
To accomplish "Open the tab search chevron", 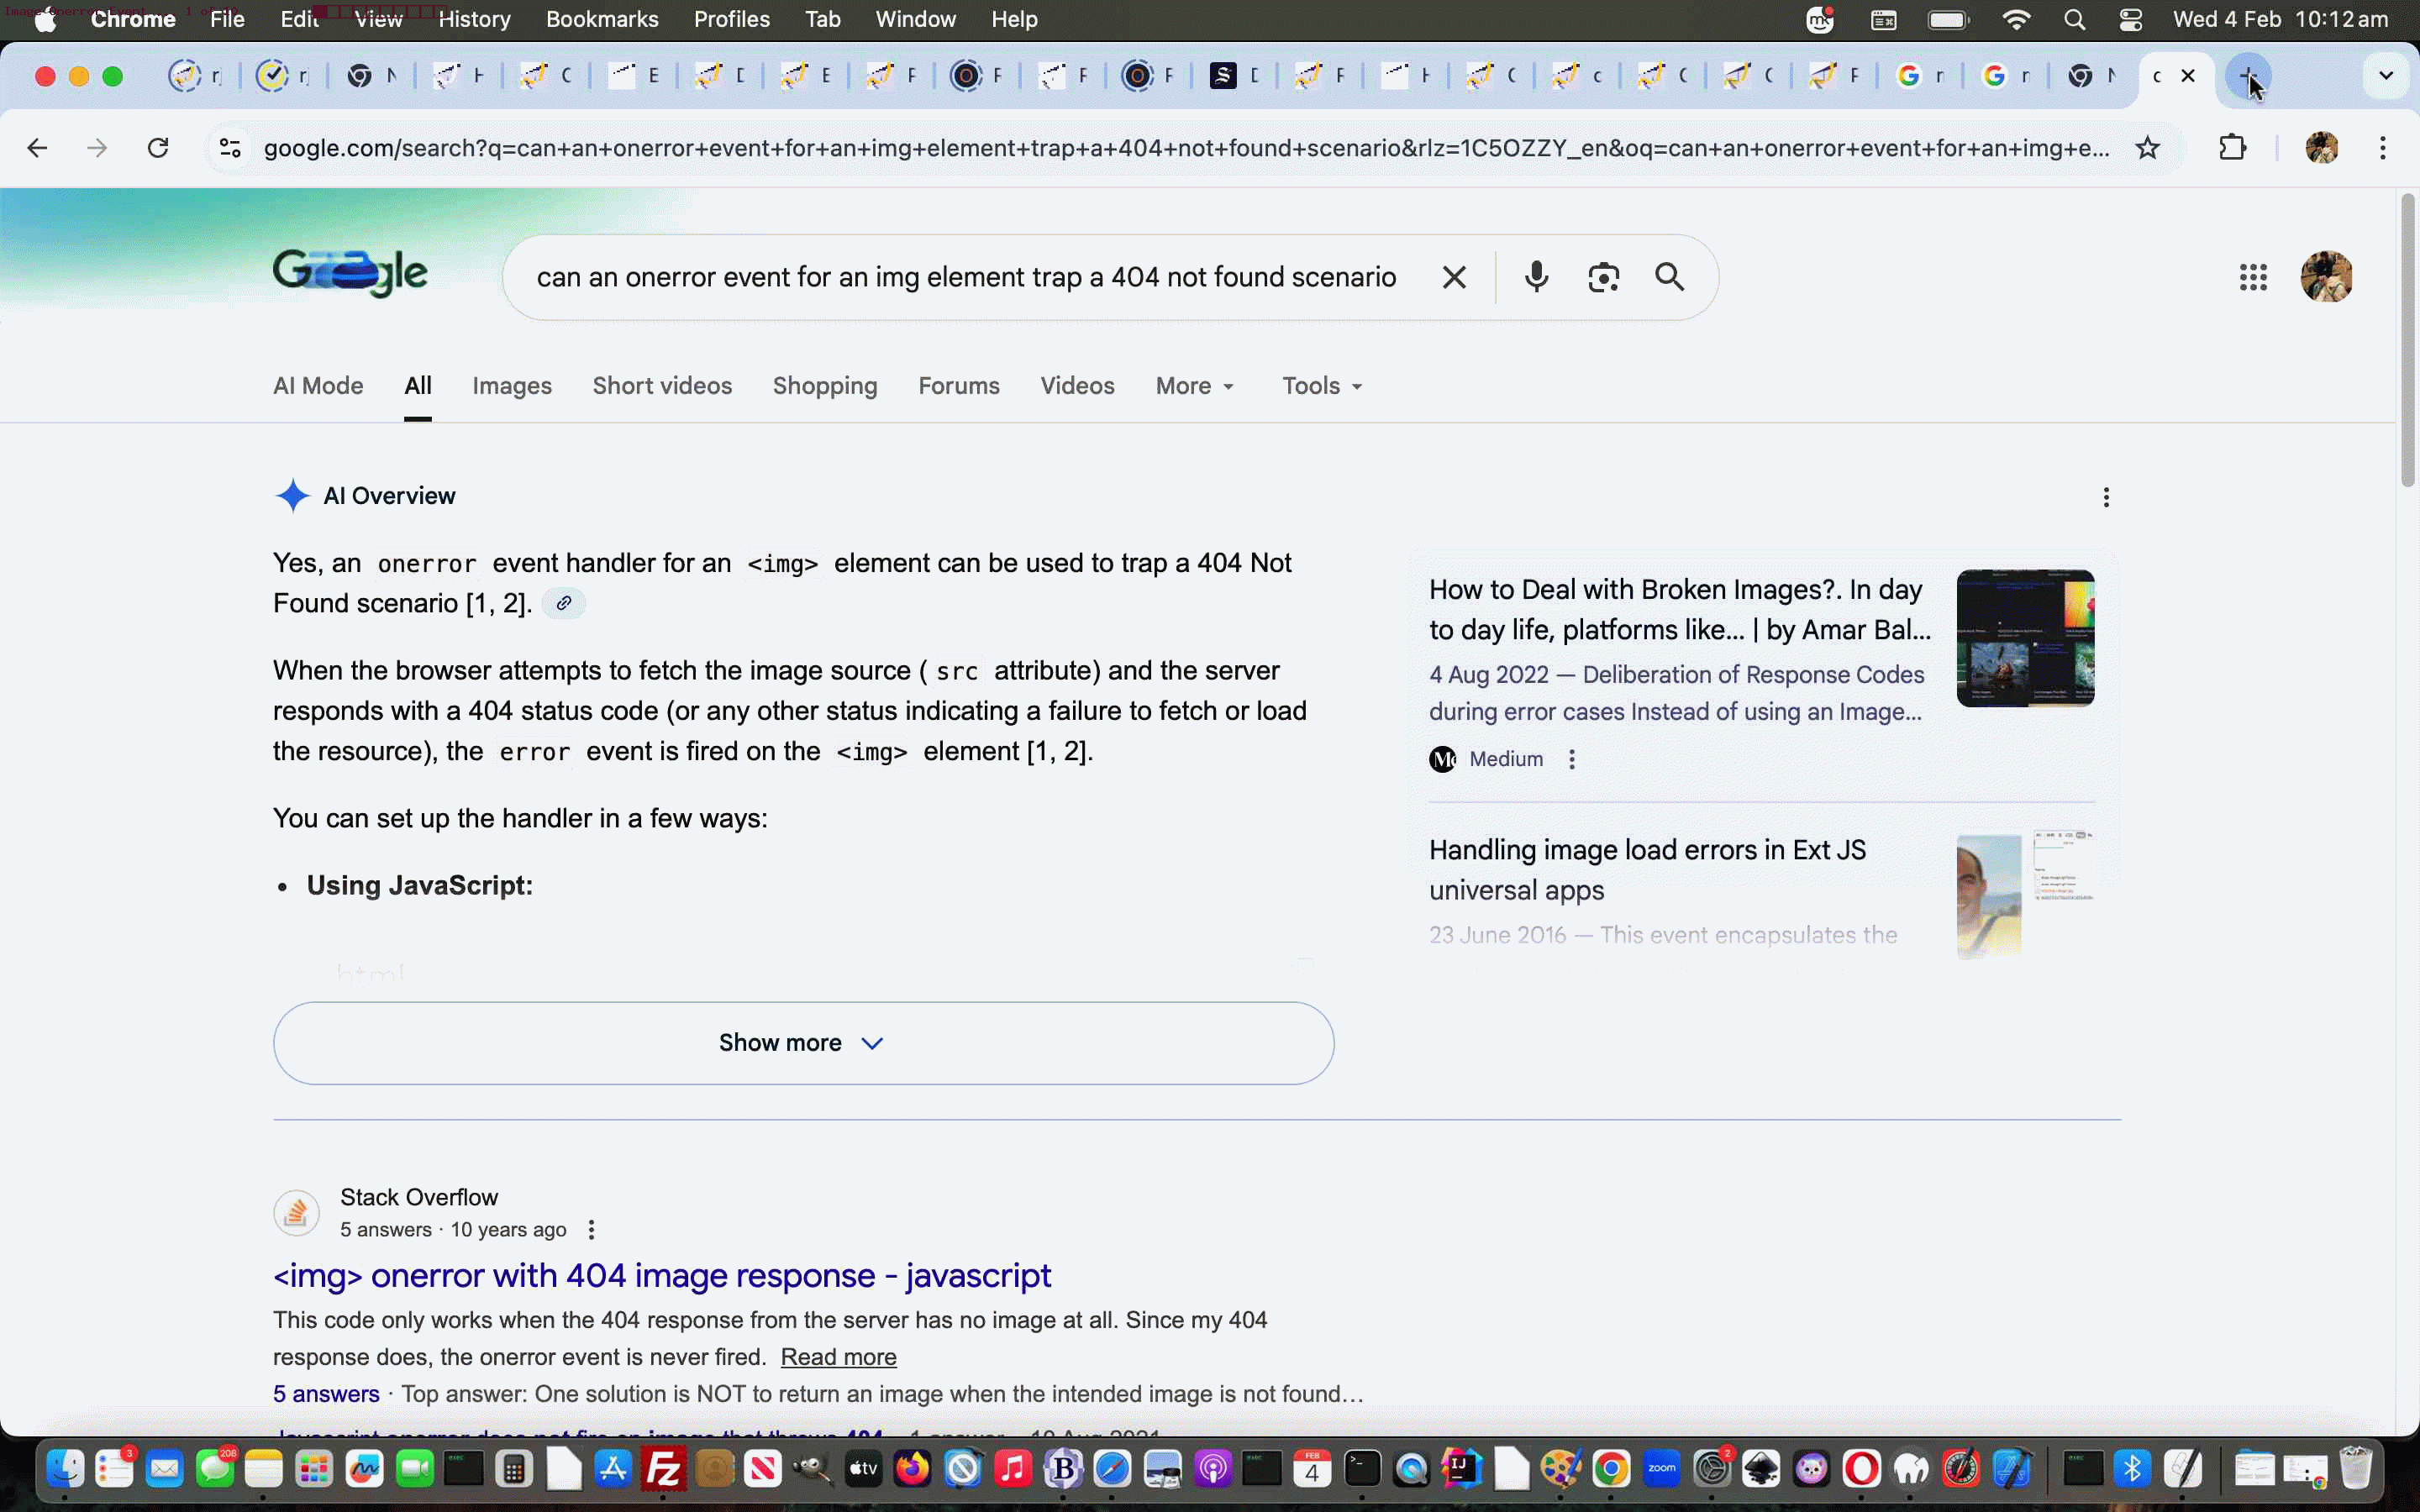I will pos(2385,76).
